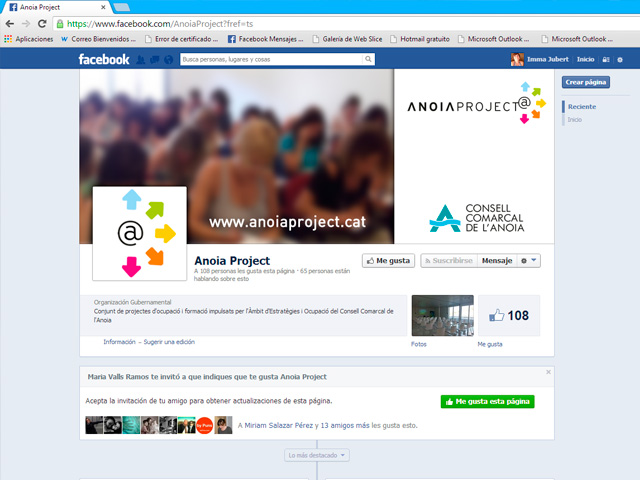640x480 pixels.
Task: Open the Fotos thumbnail
Action: click(x=442, y=316)
